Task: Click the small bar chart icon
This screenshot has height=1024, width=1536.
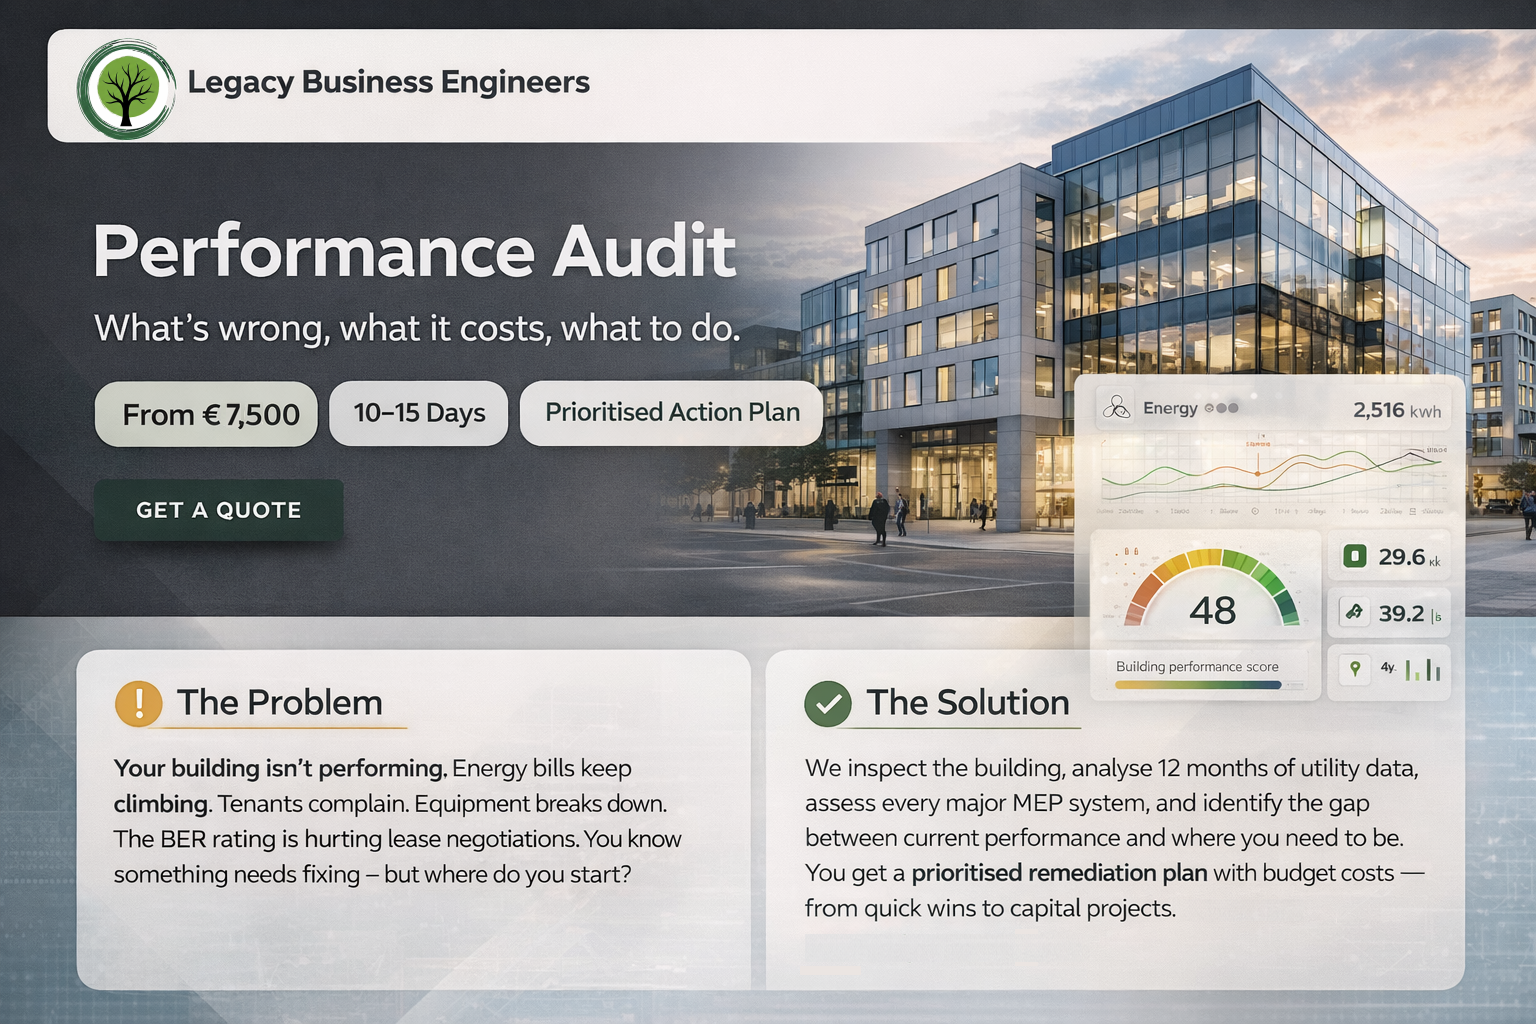Action: 1423,669
